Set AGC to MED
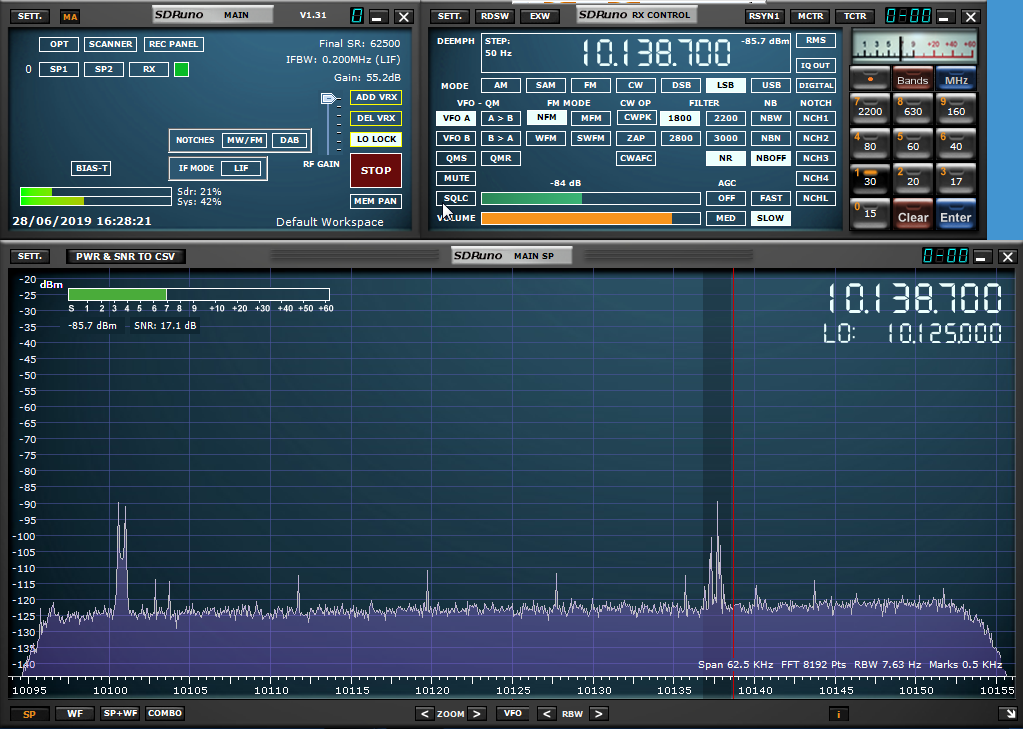 pos(725,218)
